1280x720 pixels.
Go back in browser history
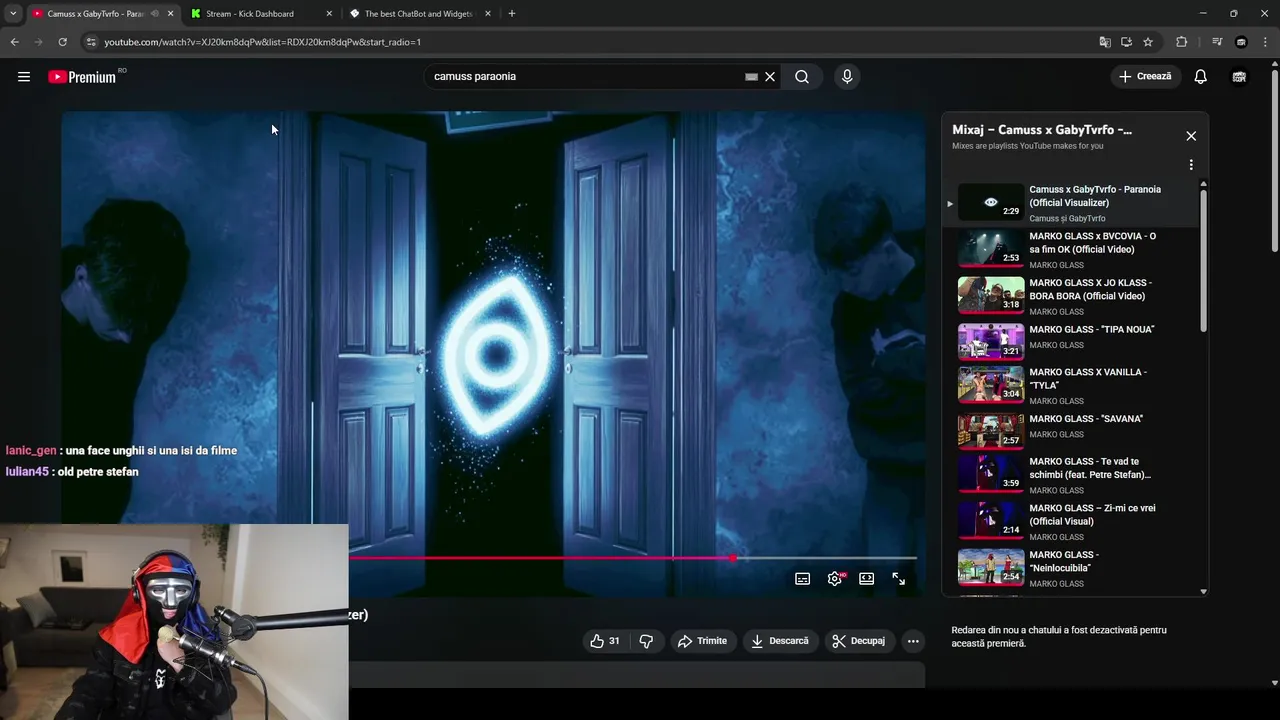click(x=14, y=42)
